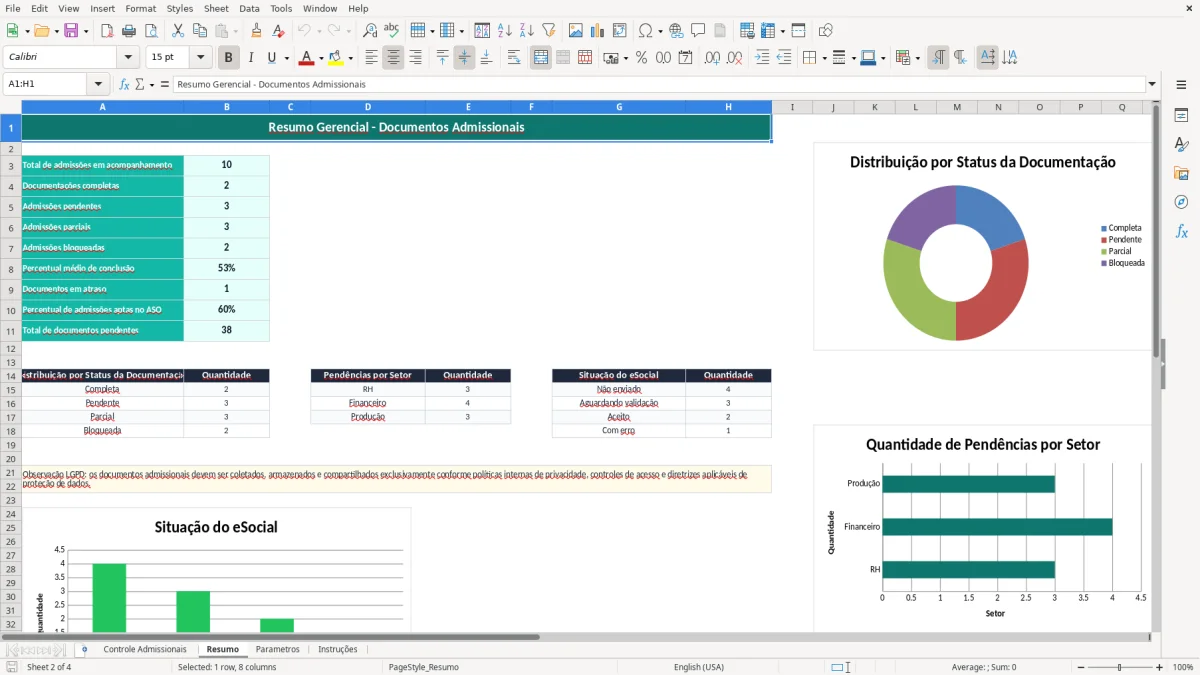This screenshot has height=675, width=1200.
Task: Sort descending
Action: click(527, 31)
